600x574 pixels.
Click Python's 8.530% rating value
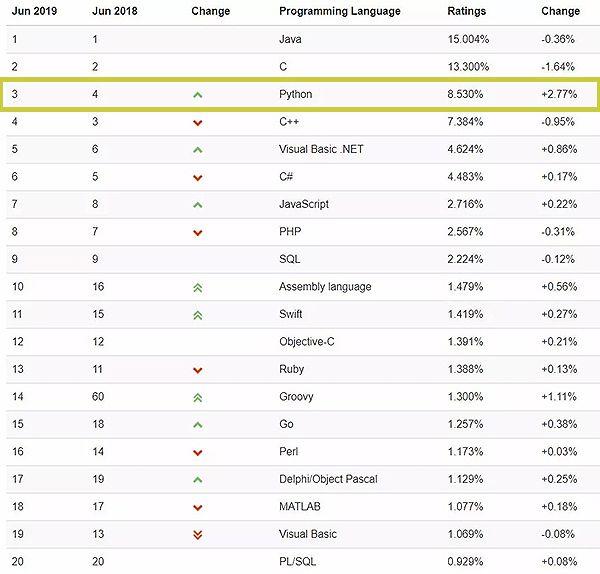coord(465,94)
